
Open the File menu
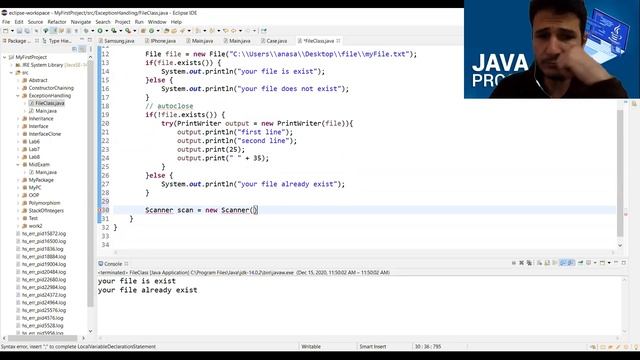pyautogui.click(x=6, y=22)
